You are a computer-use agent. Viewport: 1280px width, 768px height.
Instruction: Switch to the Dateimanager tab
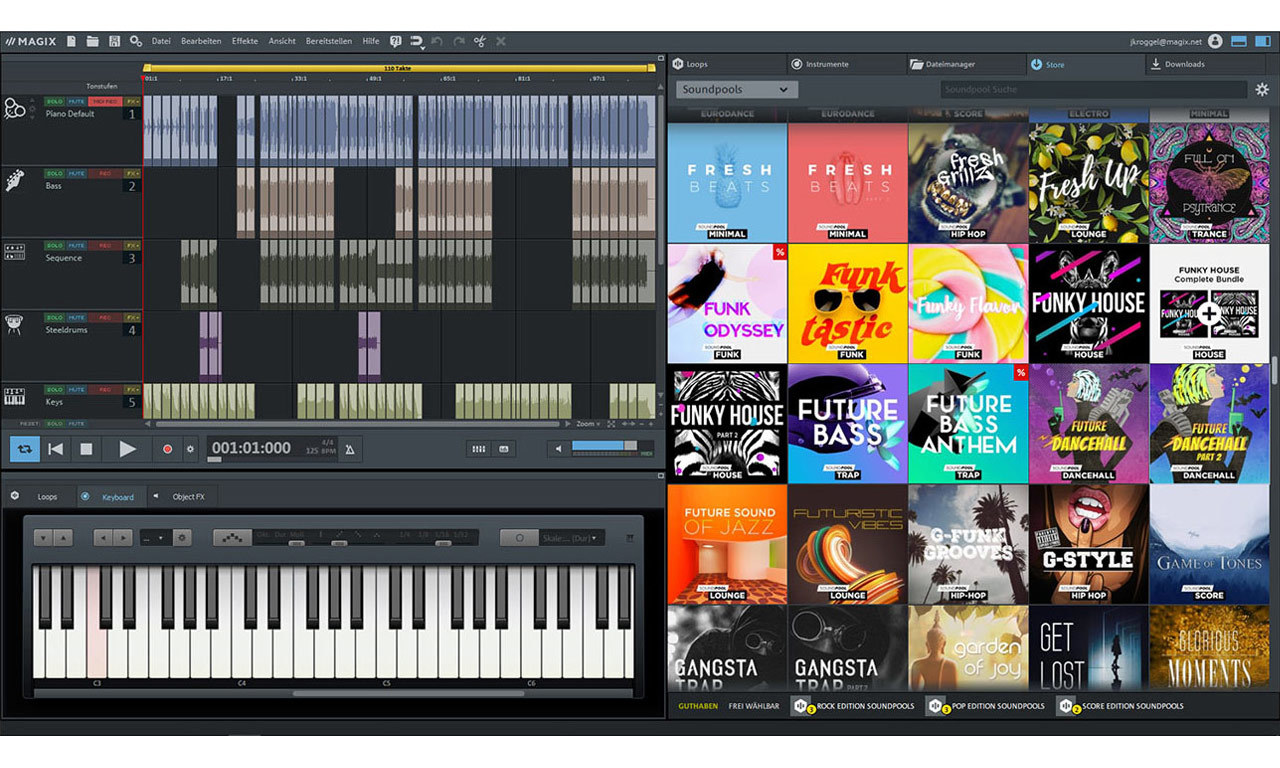(x=967, y=64)
